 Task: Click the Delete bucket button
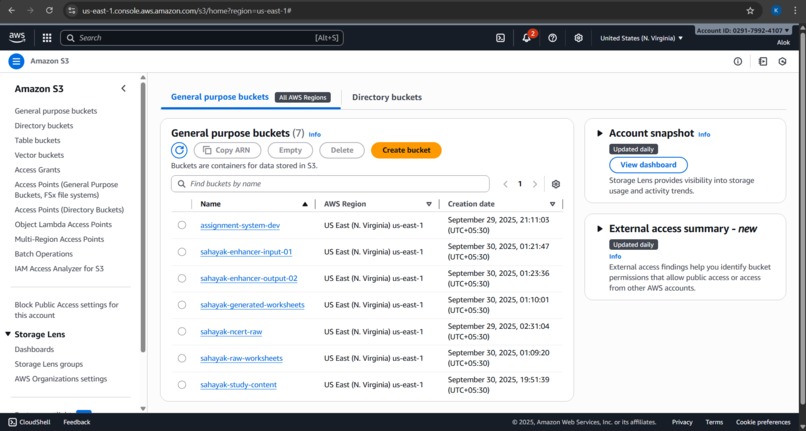(x=342, y=150)
